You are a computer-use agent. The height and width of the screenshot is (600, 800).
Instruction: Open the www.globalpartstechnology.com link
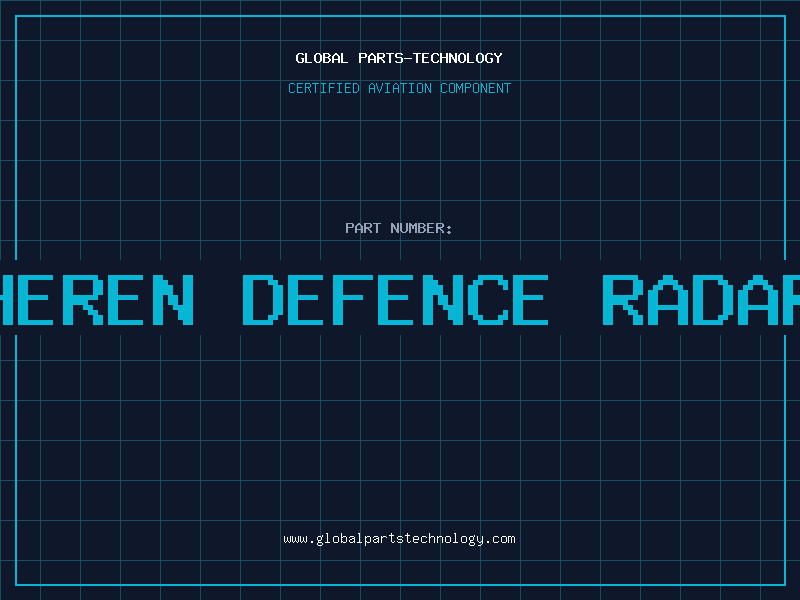tap(399, 539)
